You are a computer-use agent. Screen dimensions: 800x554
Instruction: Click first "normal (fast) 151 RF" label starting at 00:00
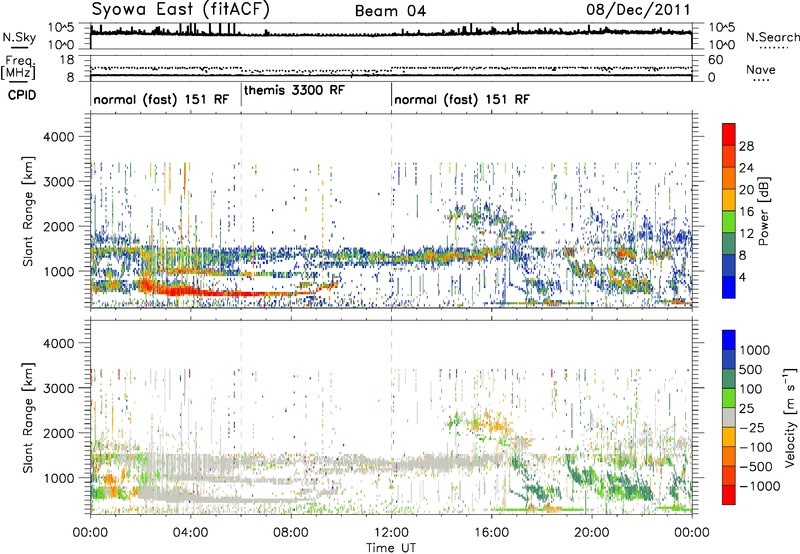coord(161,99)
